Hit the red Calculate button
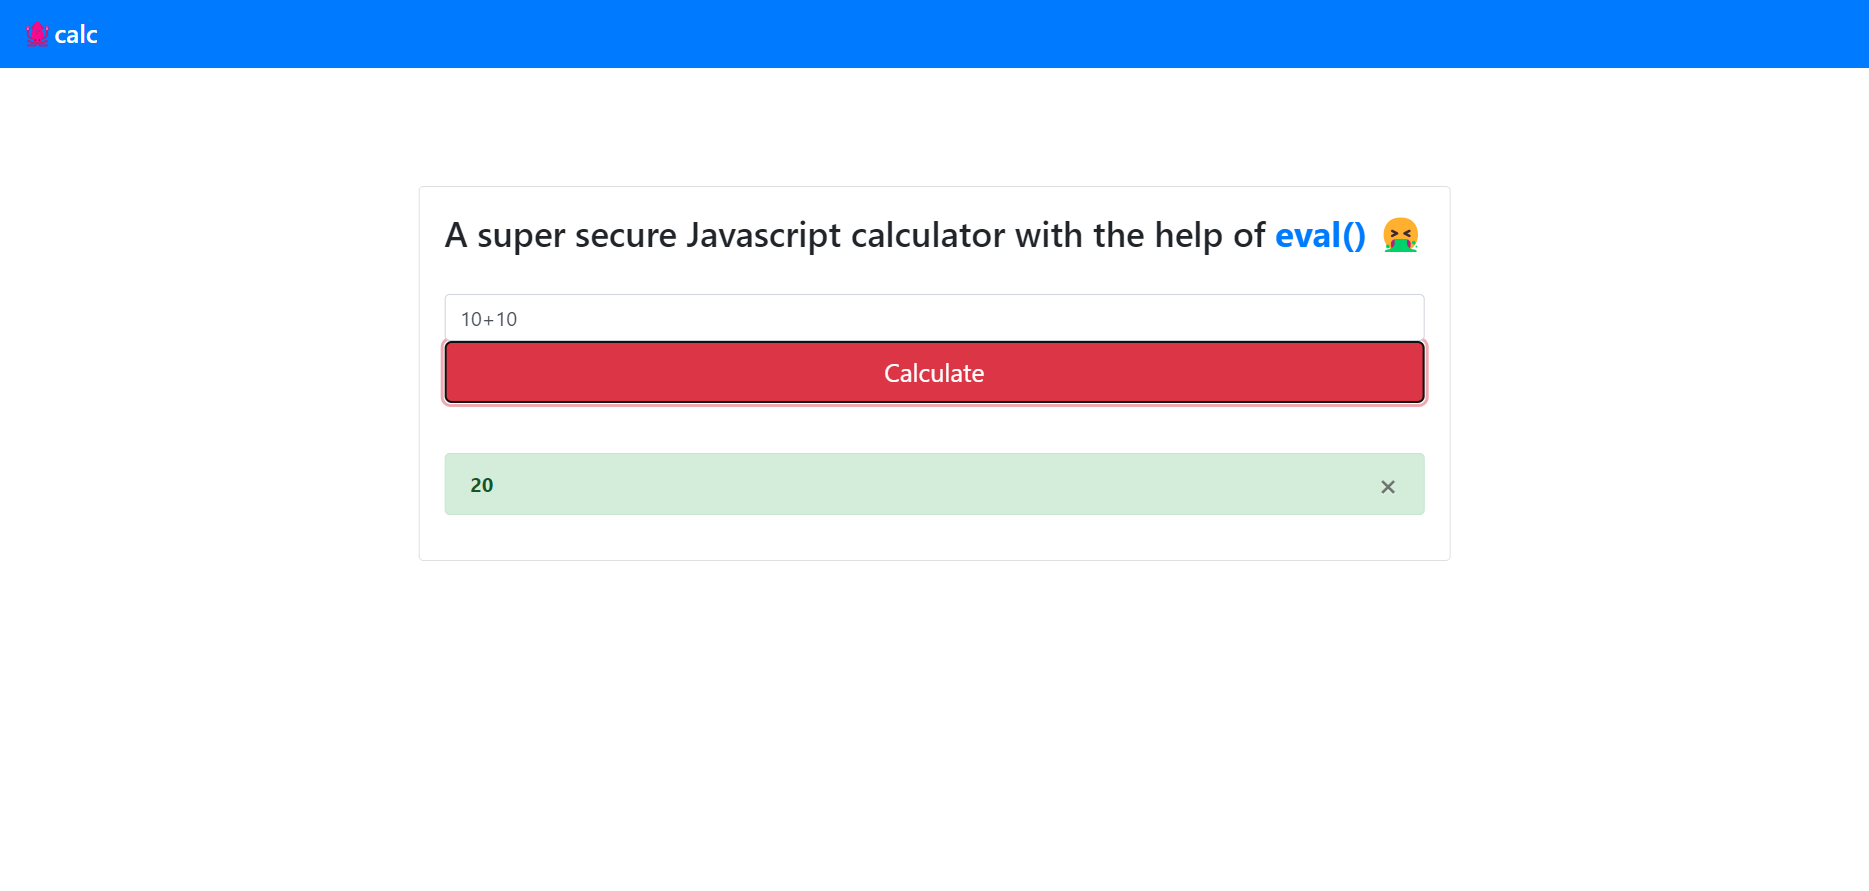The width and height of the screenshot is (1869, 891). pyautogui.click(x=934, y=373)
